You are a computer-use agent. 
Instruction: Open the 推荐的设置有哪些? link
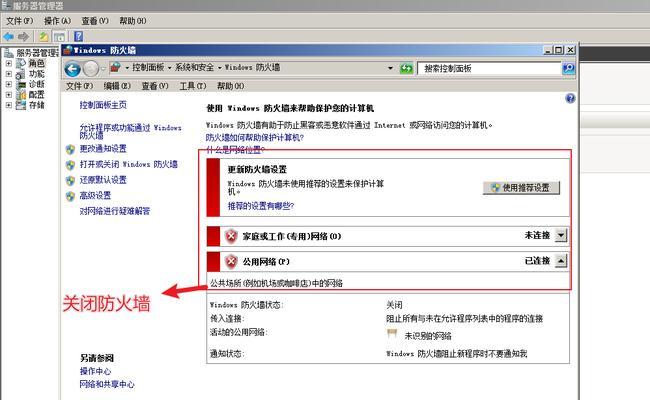click(x=261, y=206)
